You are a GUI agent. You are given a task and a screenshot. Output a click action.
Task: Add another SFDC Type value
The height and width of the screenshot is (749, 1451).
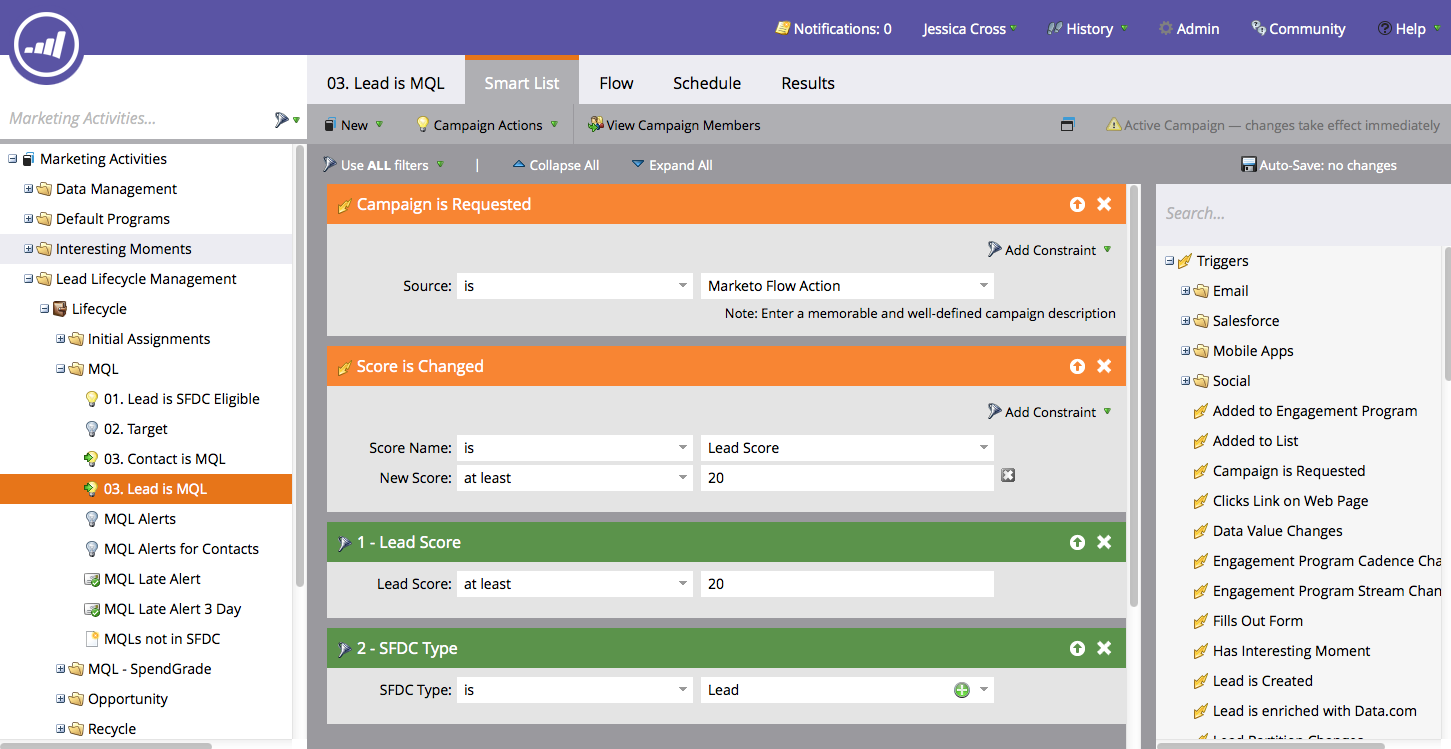[x=962, y=690]
